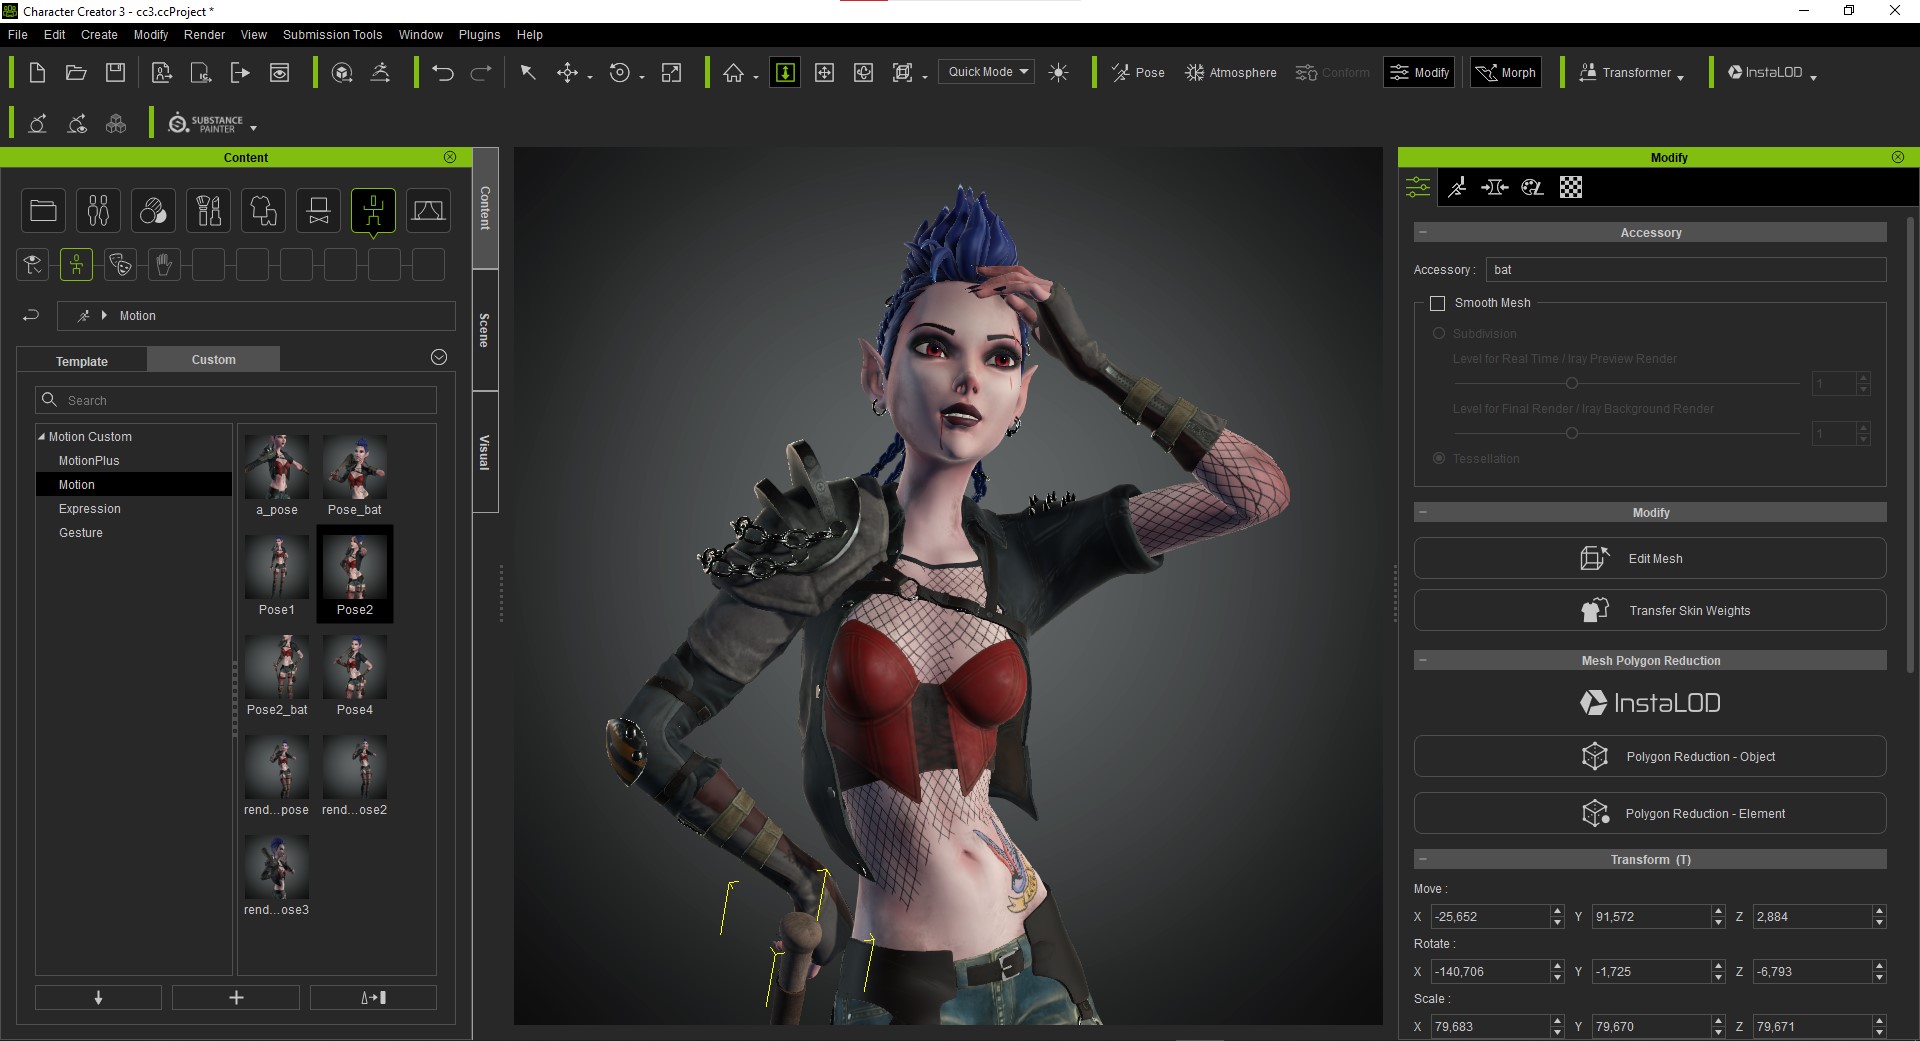
Task: Toggle Pose mode in toolbar
Action: coord(1139,72)
